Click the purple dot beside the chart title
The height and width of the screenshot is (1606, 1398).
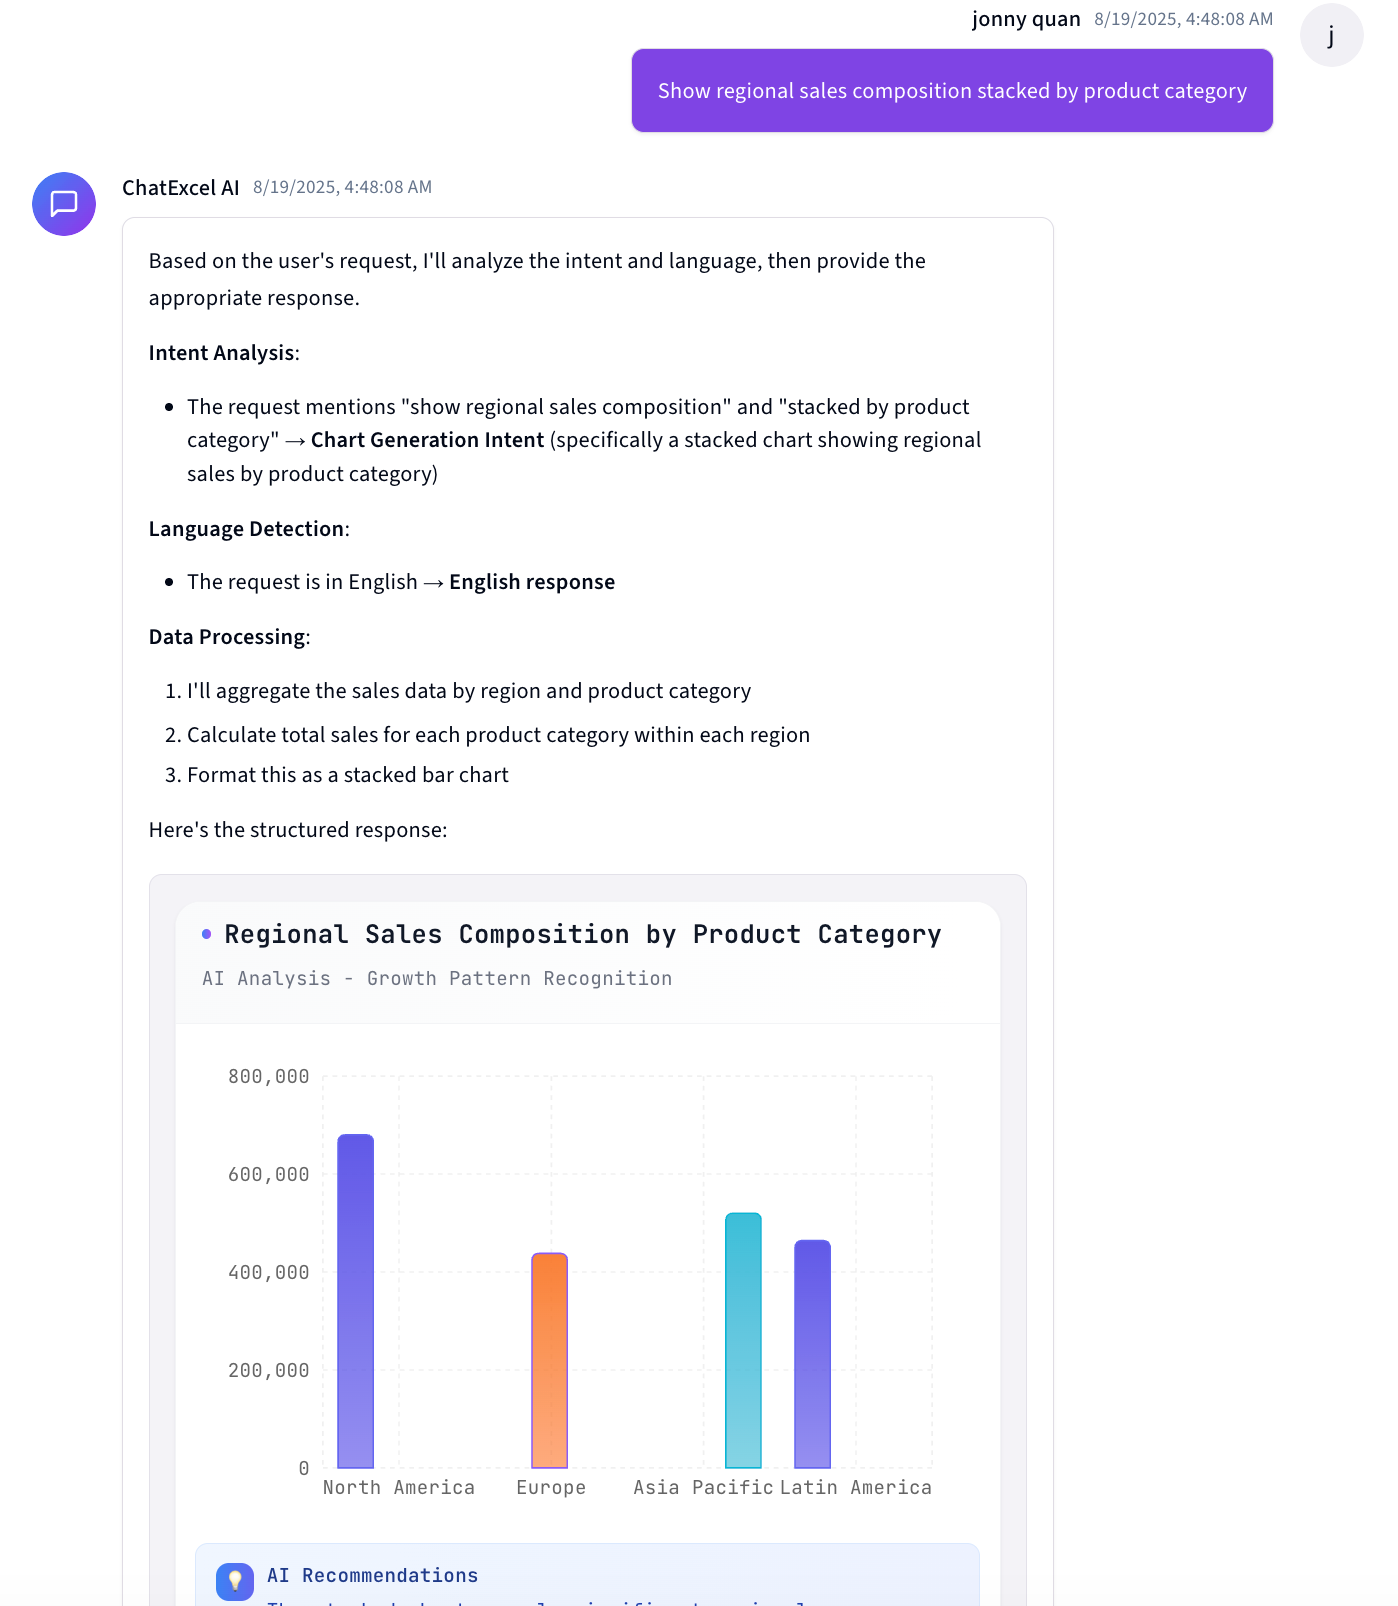tap(207, 933)
